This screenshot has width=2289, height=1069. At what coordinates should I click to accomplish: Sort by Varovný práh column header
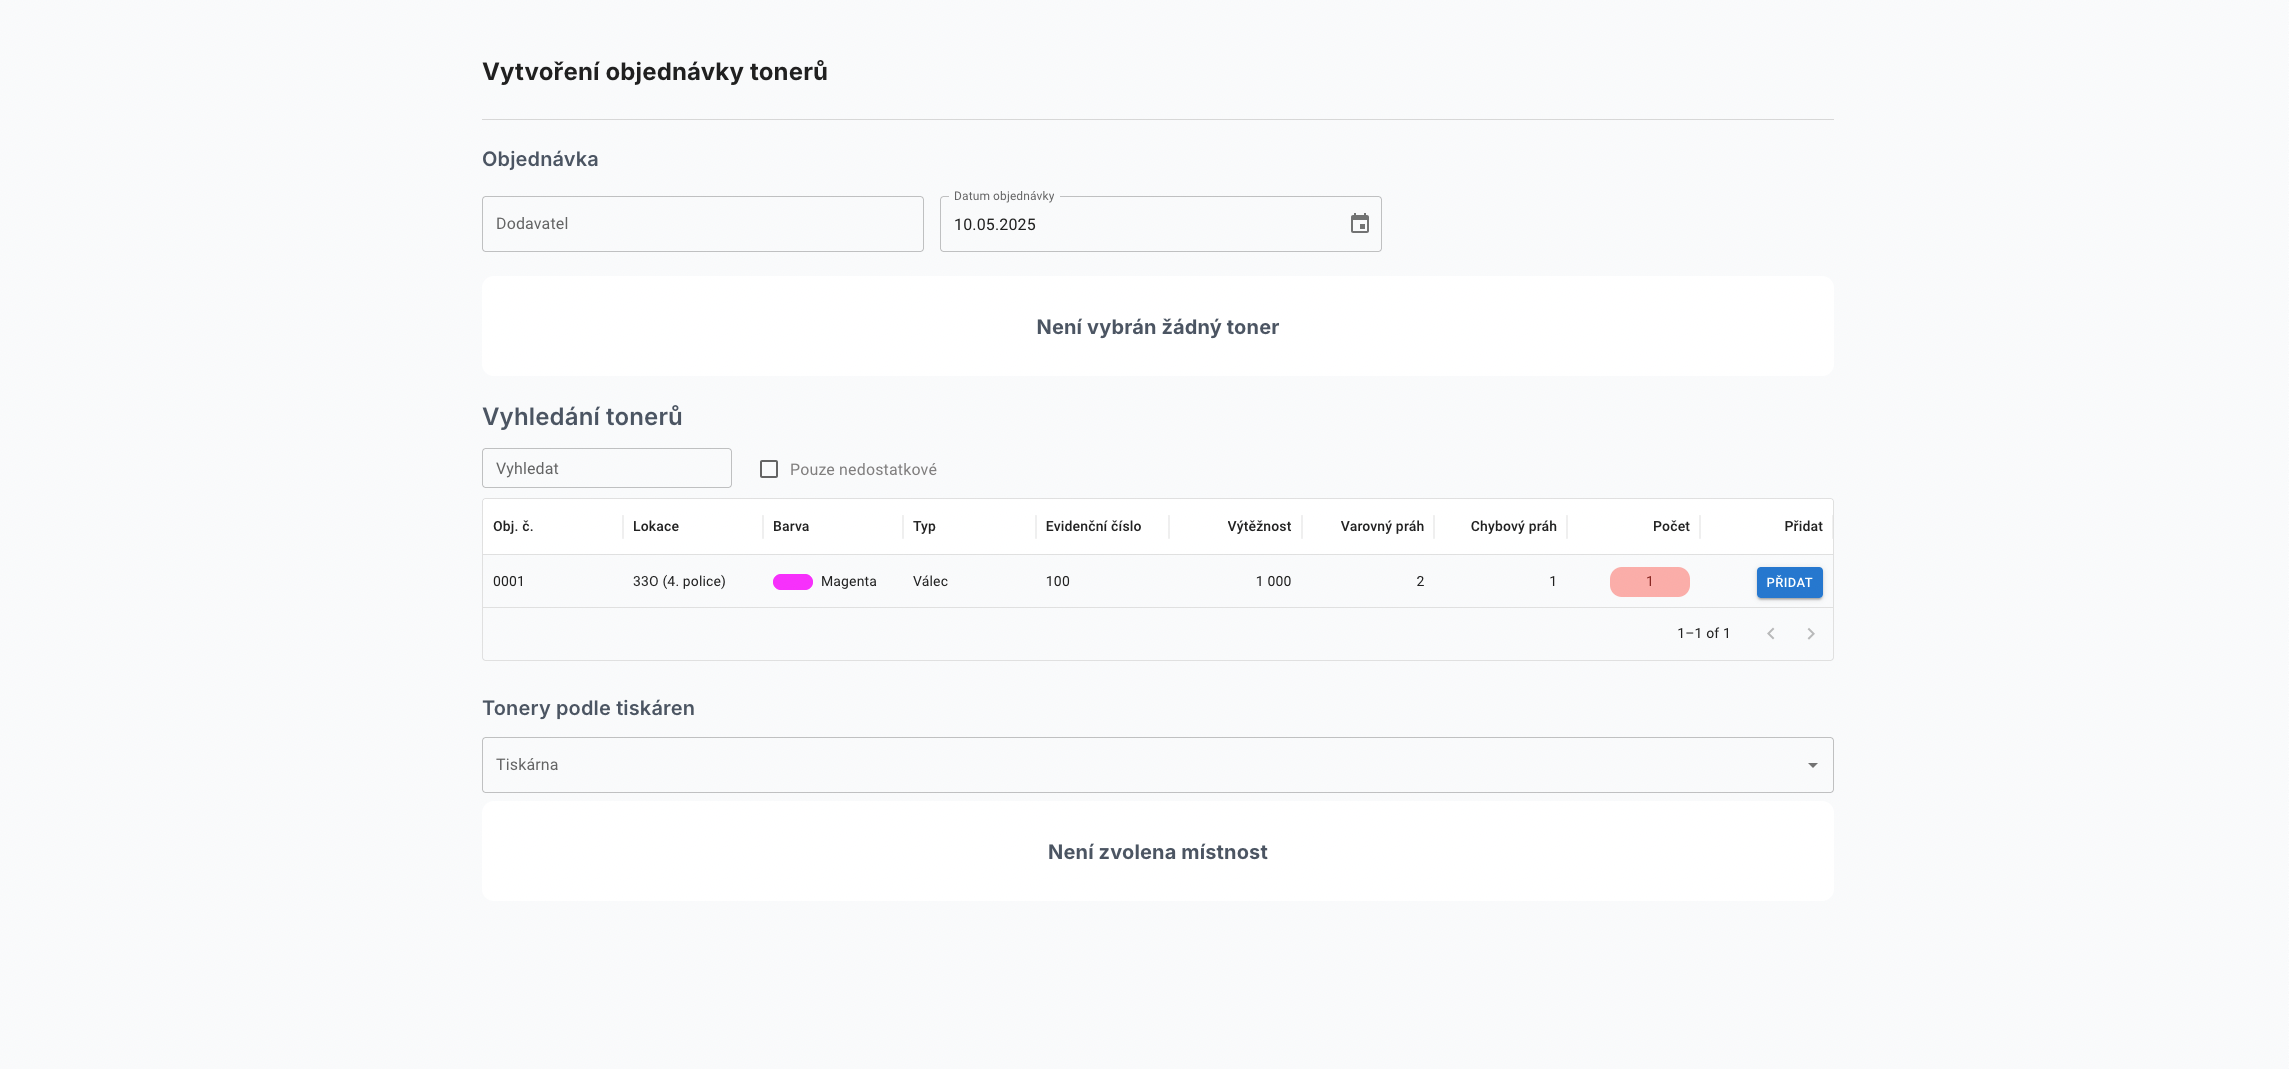pyautogui.click(x=1382, y=526)
